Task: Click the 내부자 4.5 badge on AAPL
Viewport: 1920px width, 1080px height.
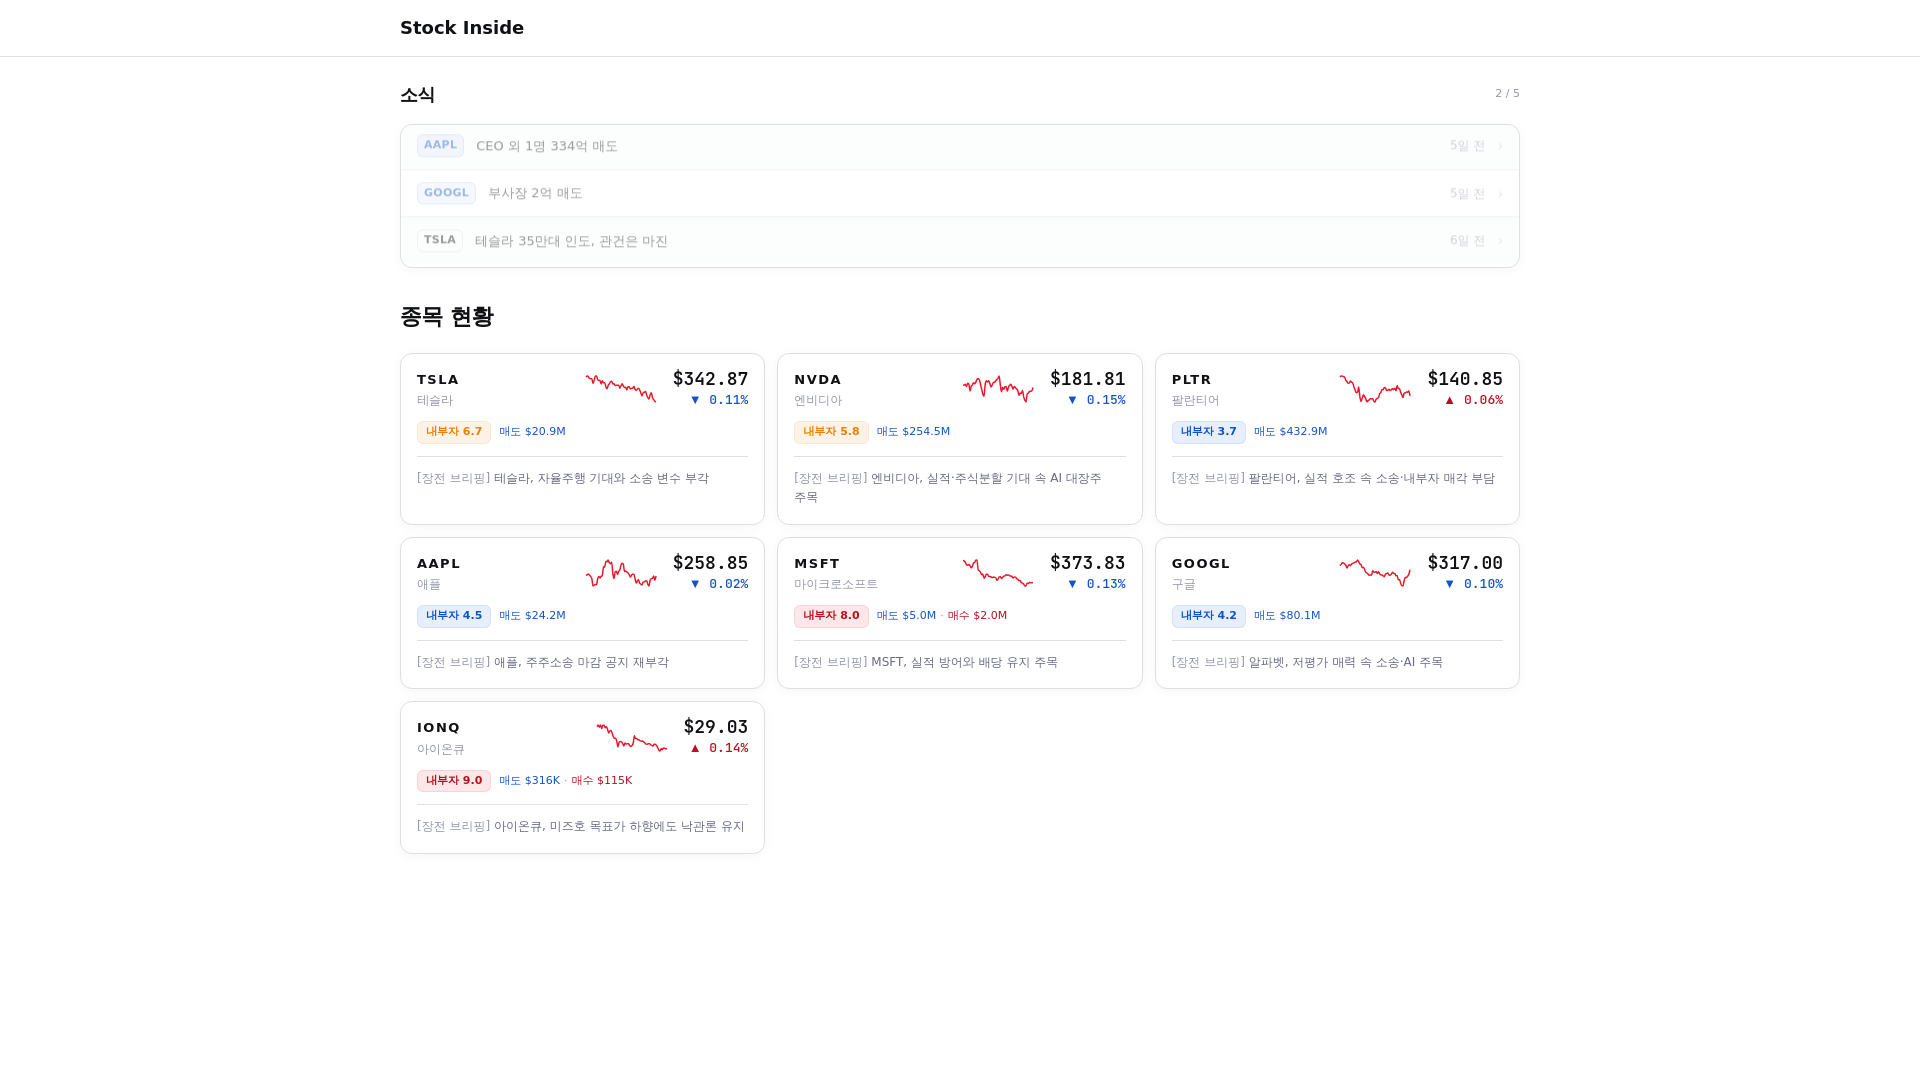Action: 454,616
